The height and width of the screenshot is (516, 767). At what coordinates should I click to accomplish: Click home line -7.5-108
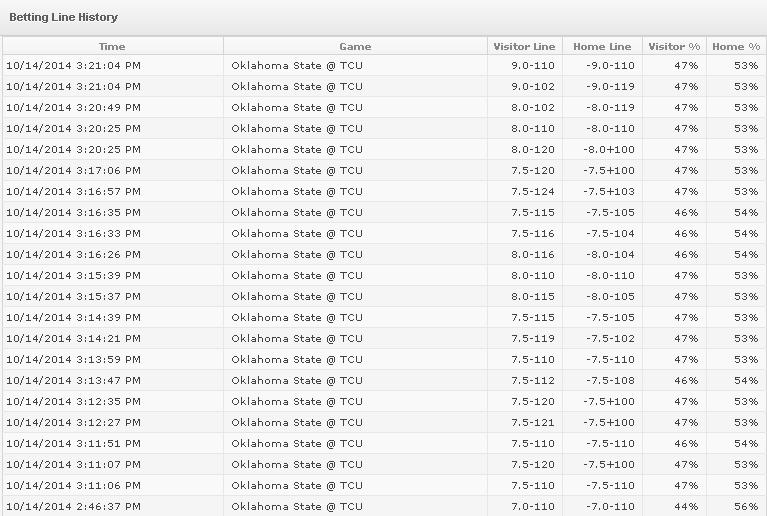[x=610, y=381]
